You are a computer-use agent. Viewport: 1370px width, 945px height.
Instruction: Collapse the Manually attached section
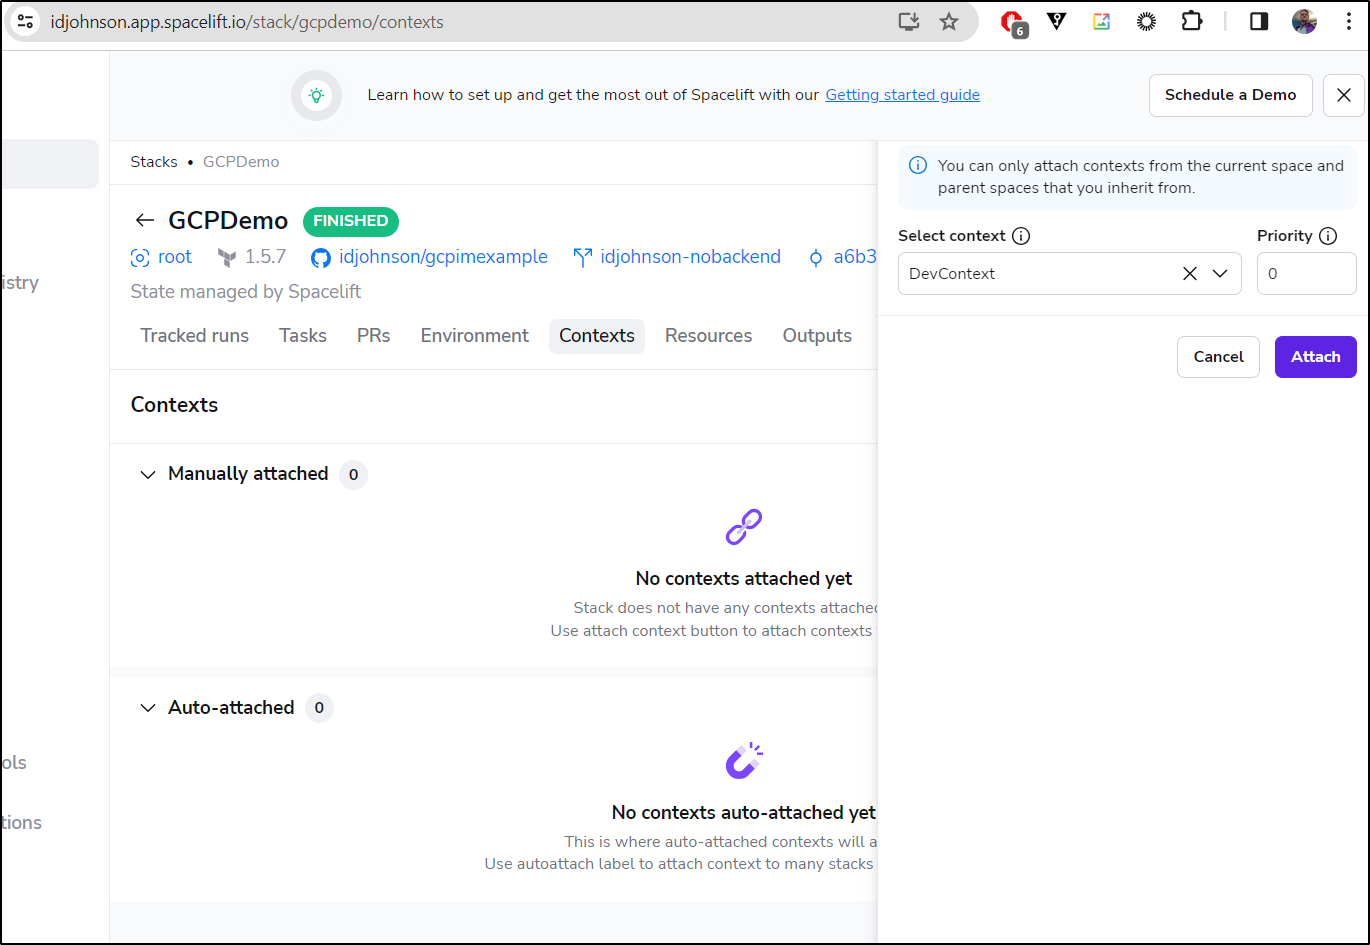coord(148,474)
